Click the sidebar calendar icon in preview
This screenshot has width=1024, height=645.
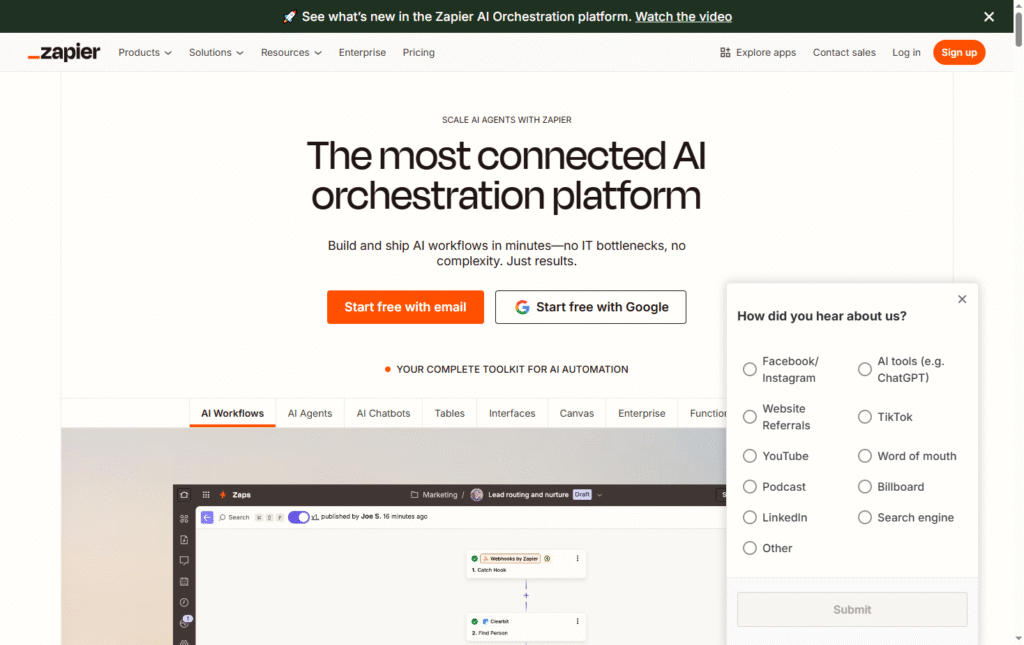(184, 582)
